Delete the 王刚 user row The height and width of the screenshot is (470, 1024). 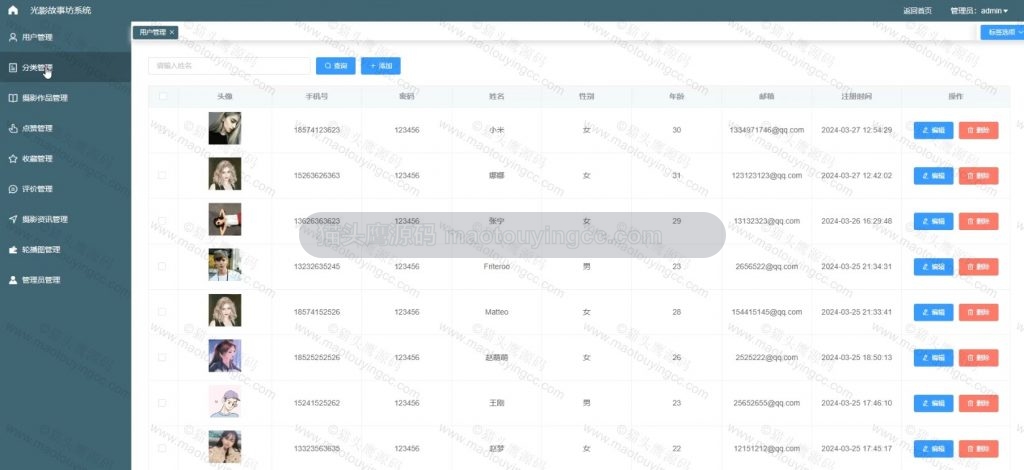click(x=978, y=403)
